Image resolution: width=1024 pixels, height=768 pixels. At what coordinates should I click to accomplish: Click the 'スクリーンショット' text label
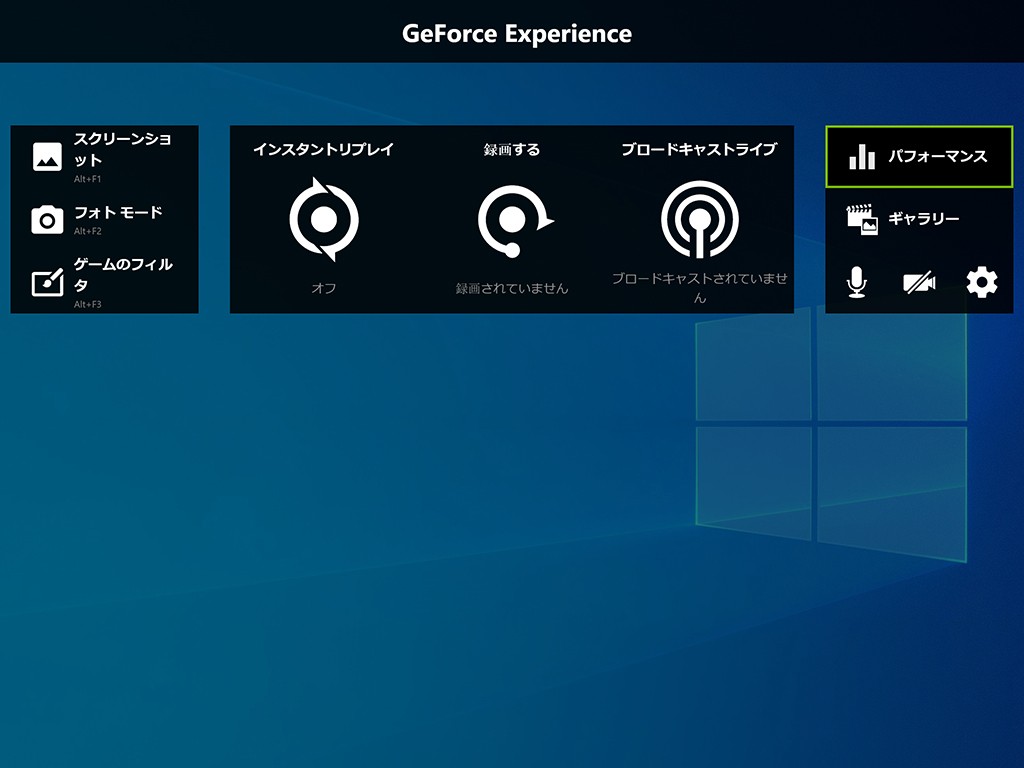click(122, 150)
